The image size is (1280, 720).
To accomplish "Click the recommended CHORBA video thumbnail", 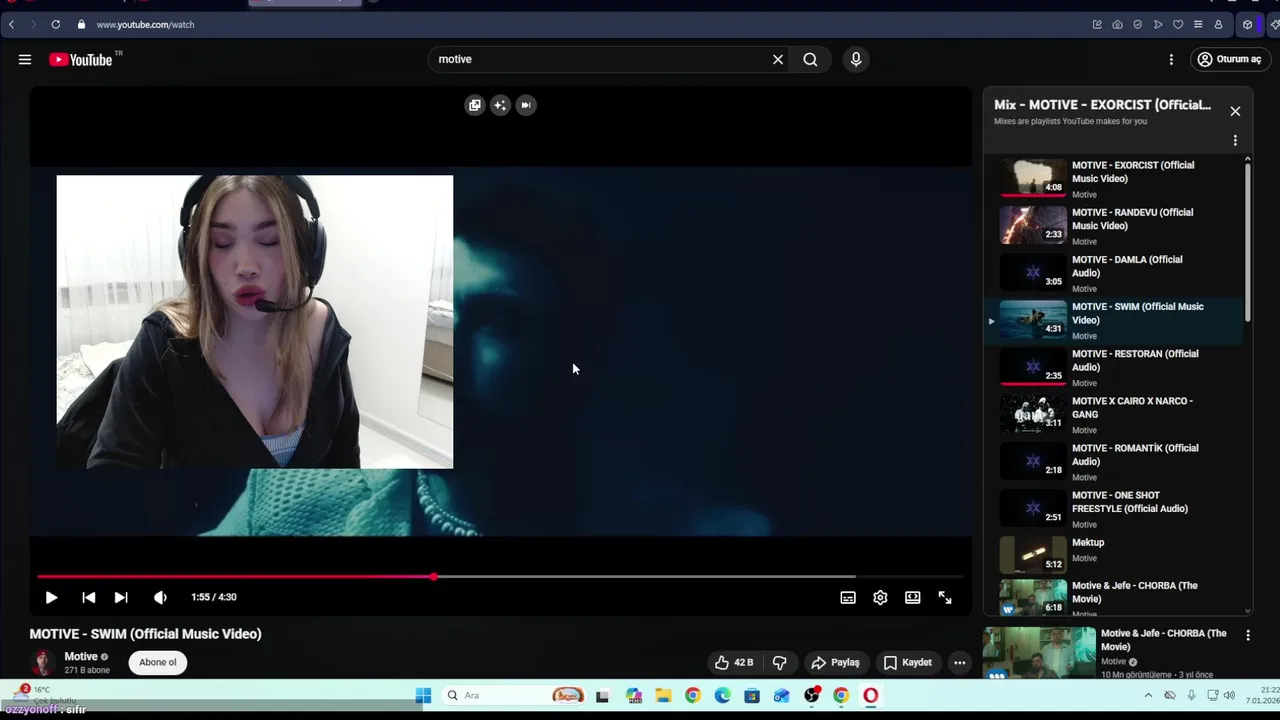I will [1039, 653].
